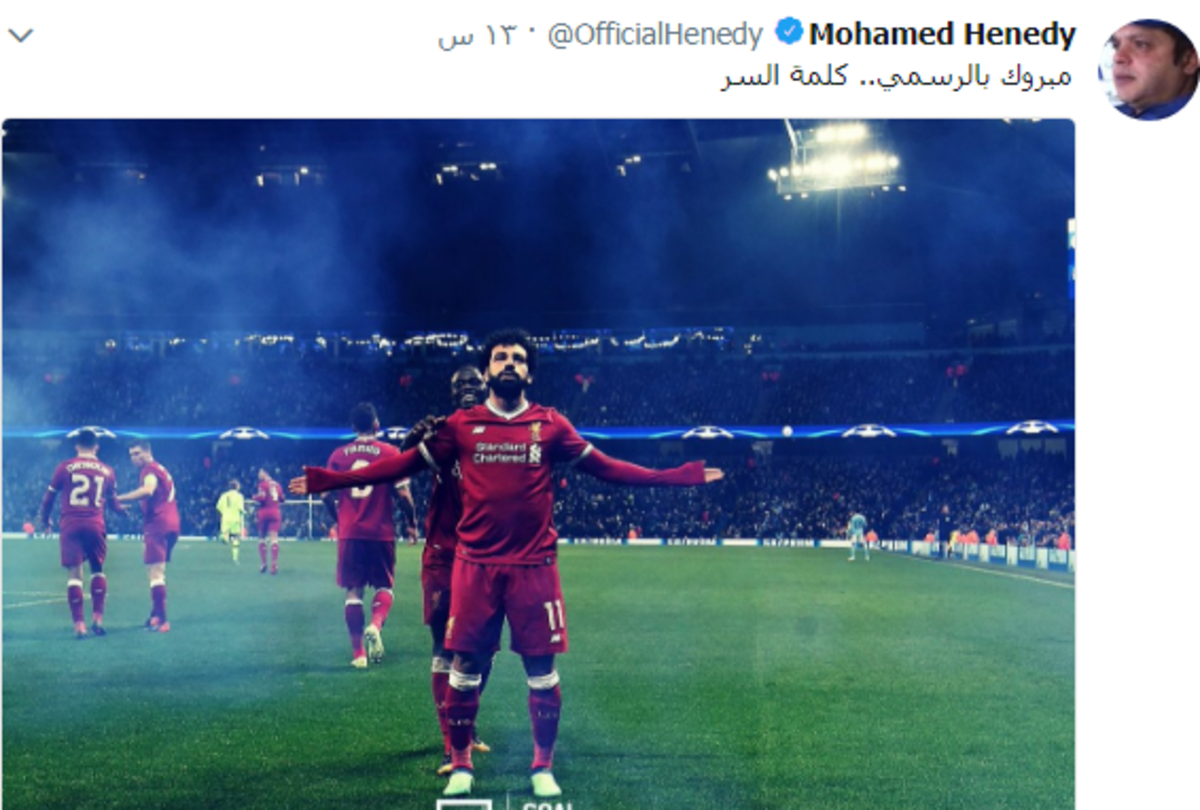Expand the tweet options chevron
The height and width of the screenshot is (810, 1200).
[x=20, y=36]
